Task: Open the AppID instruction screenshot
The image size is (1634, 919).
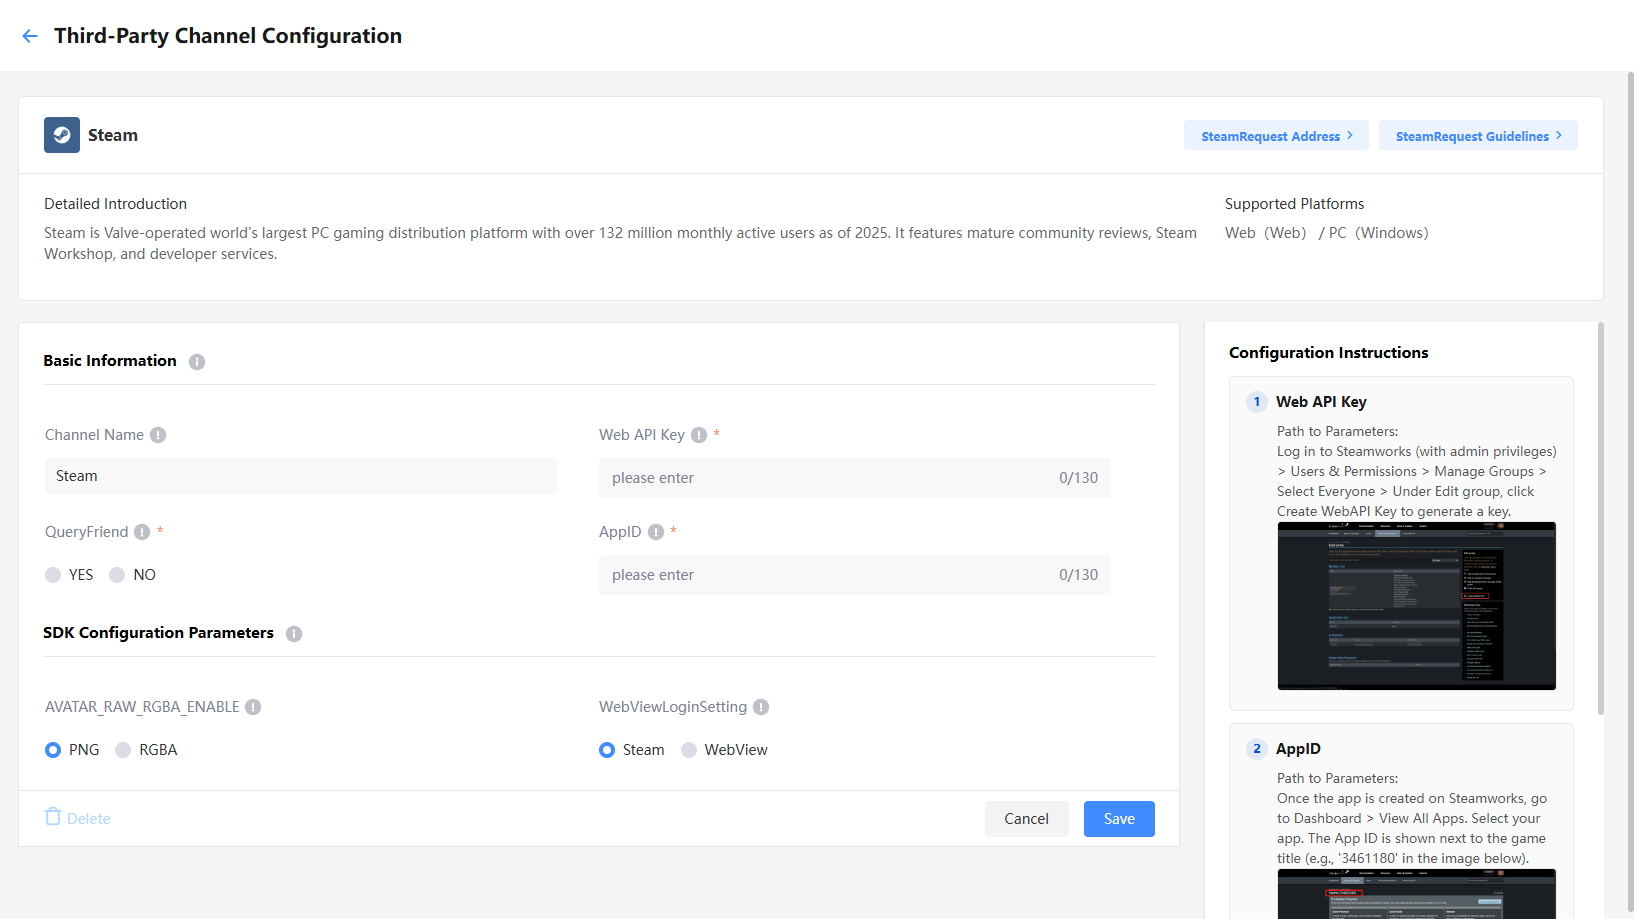Action: [1417, 894]
